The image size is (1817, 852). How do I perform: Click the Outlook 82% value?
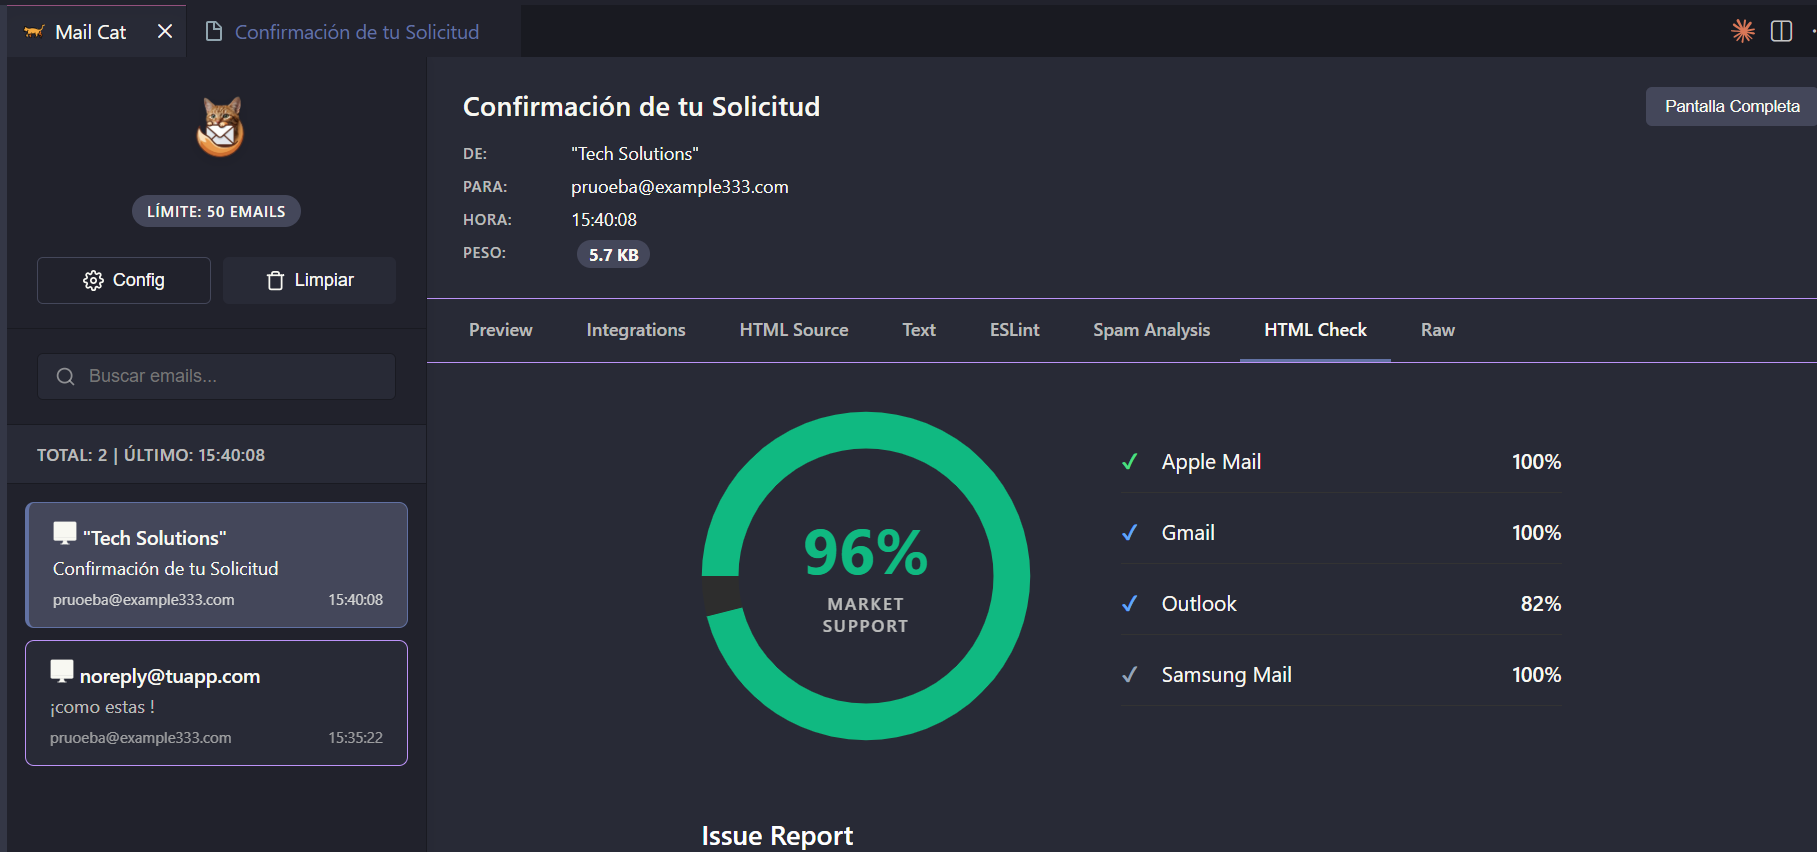tap(1541, 604)
